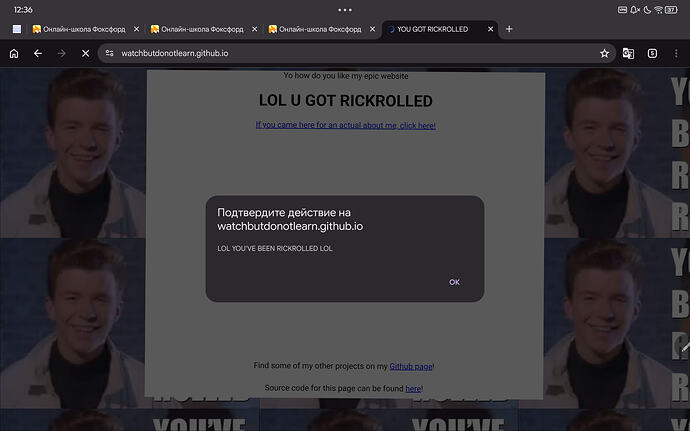The width and height of the screenshot is (690, 431).
Task: Open the actual about me link
Action: 345,125
